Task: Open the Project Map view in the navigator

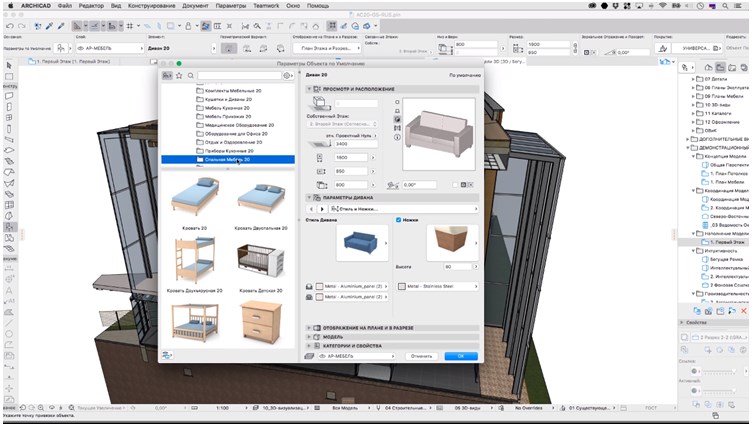Action: tap(708, 68)
